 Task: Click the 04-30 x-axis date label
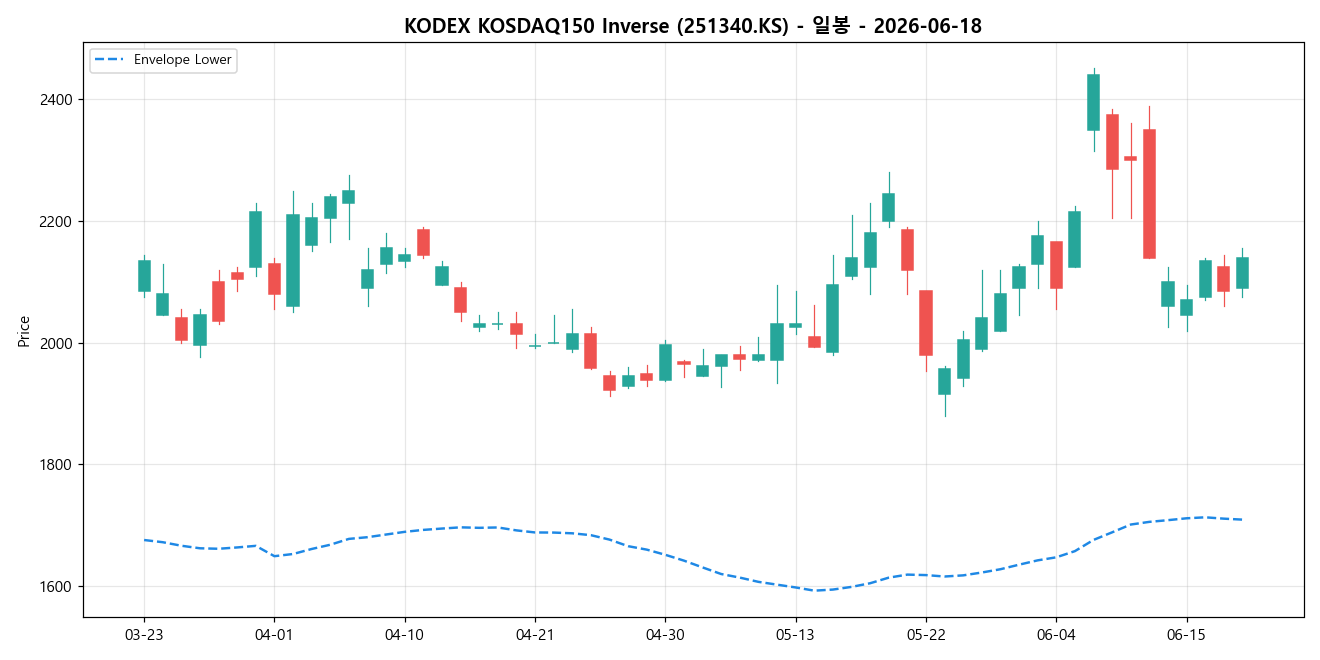point(665,634)
